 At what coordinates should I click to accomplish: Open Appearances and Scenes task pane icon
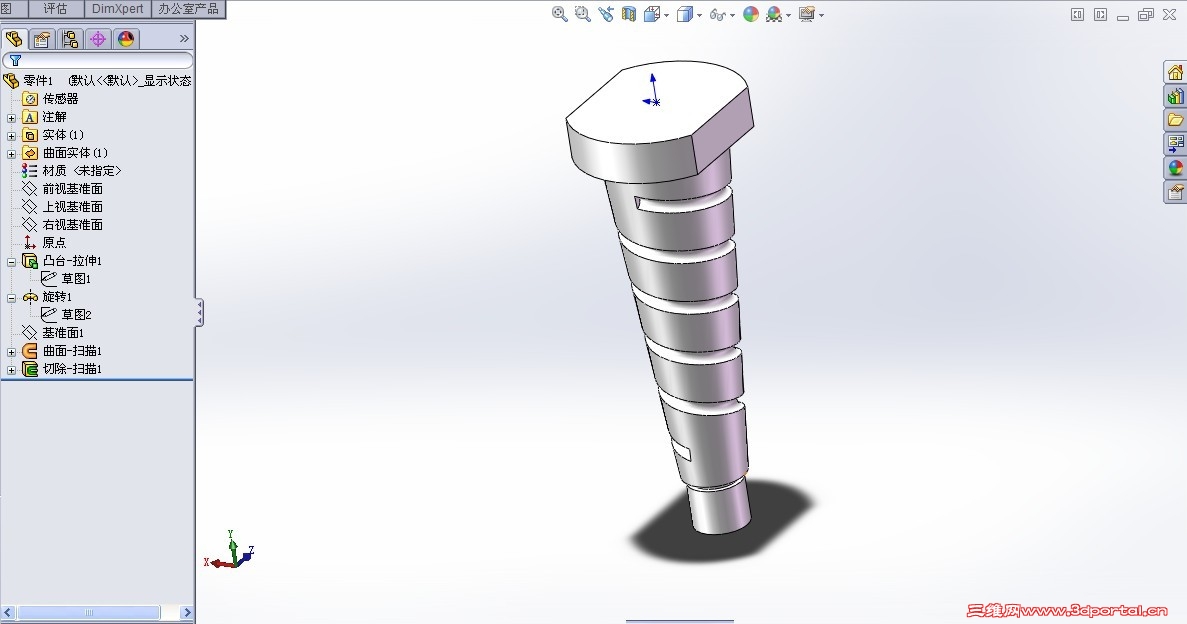tap(1175, 167)
